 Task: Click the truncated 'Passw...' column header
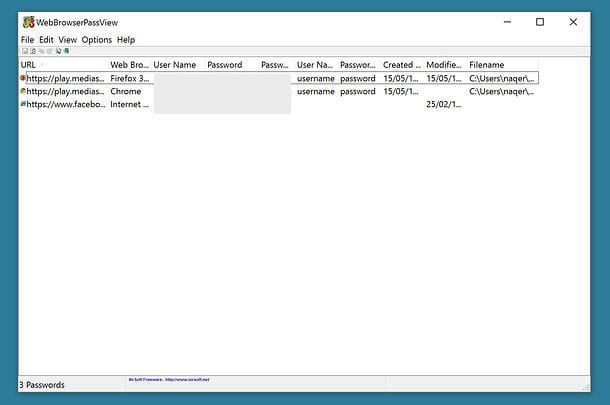(277, 65)
